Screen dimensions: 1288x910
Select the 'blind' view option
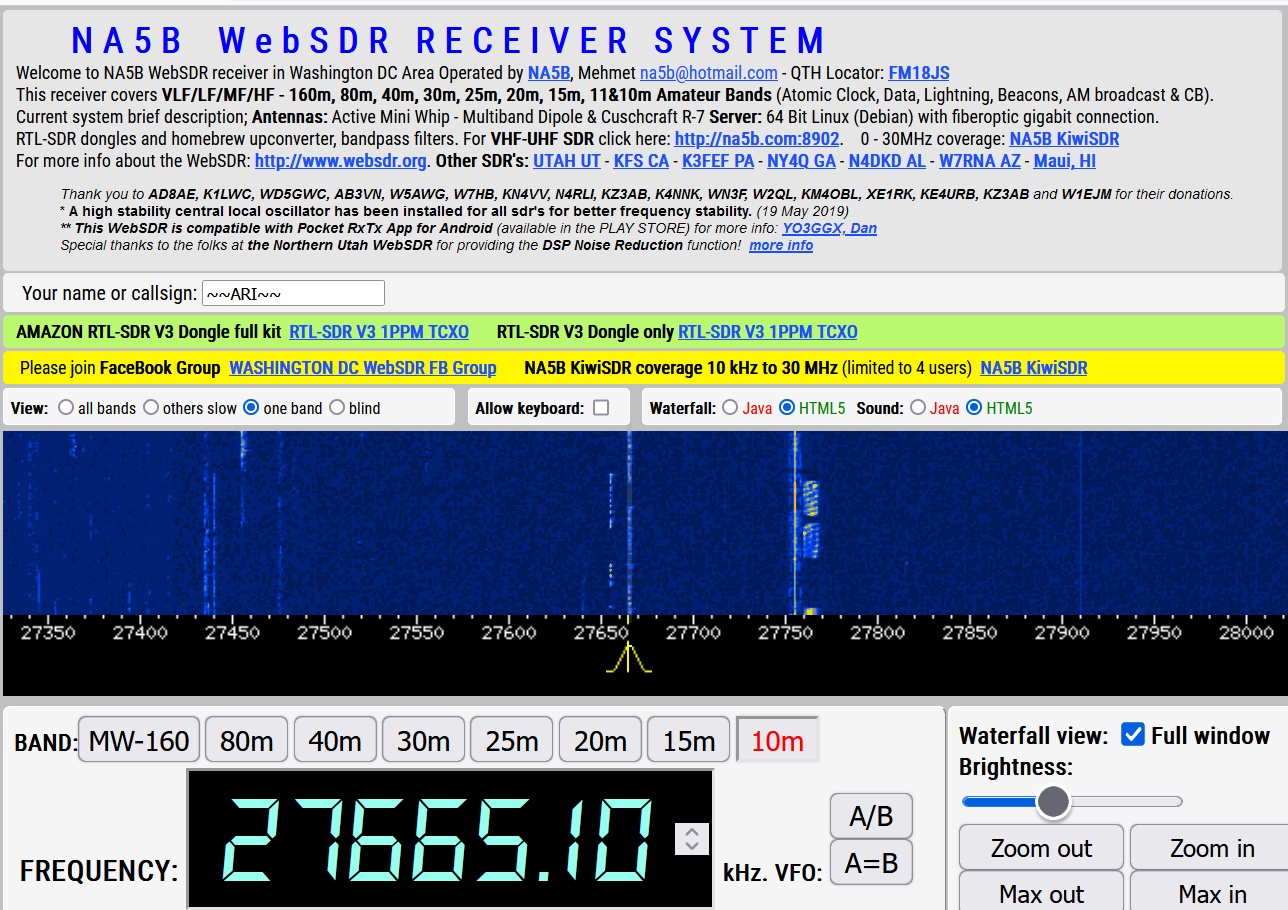pos(337,408)
